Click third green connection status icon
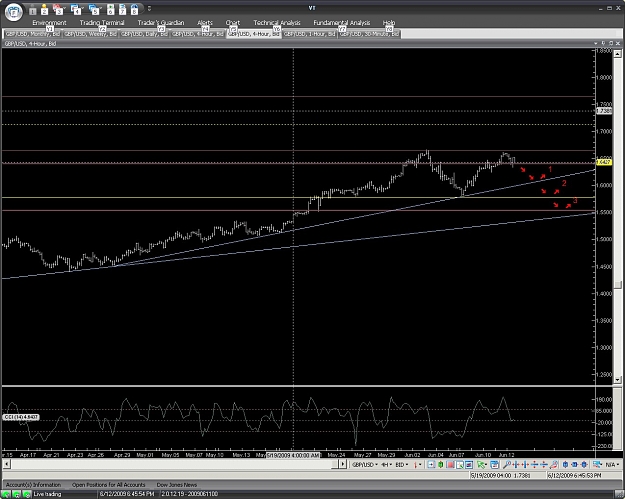The image size is (625, 499). point(26,494)
